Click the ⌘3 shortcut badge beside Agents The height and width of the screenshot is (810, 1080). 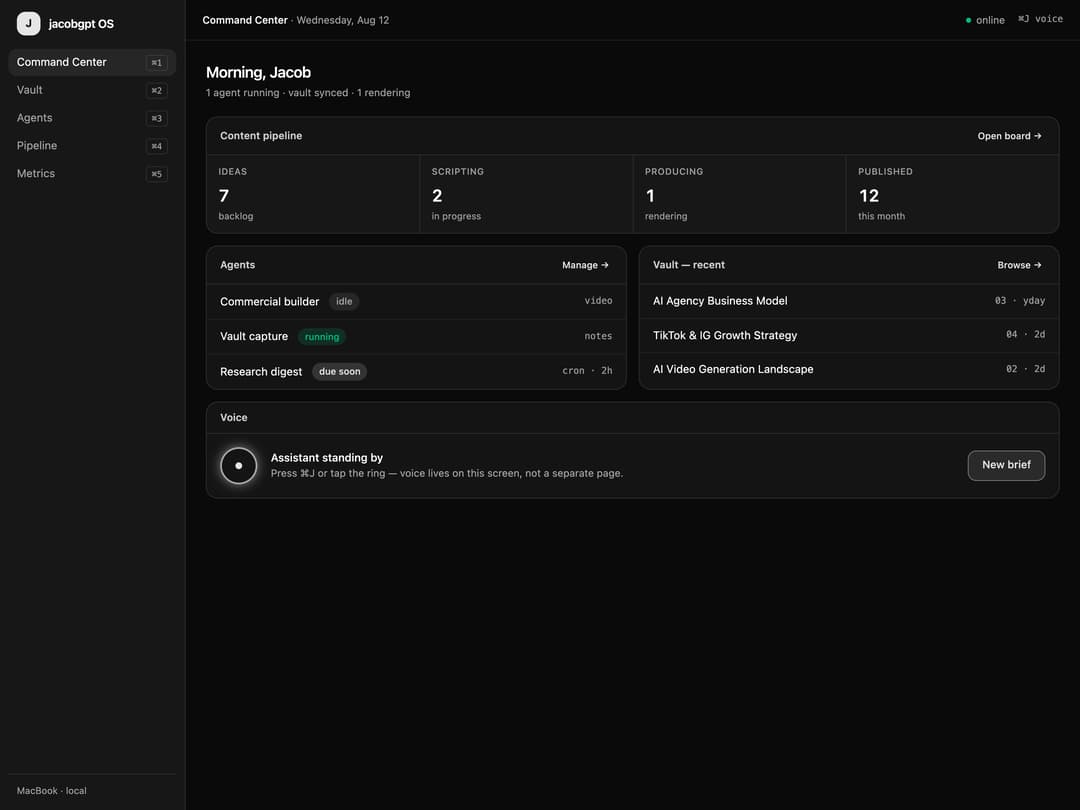point(156,118)
